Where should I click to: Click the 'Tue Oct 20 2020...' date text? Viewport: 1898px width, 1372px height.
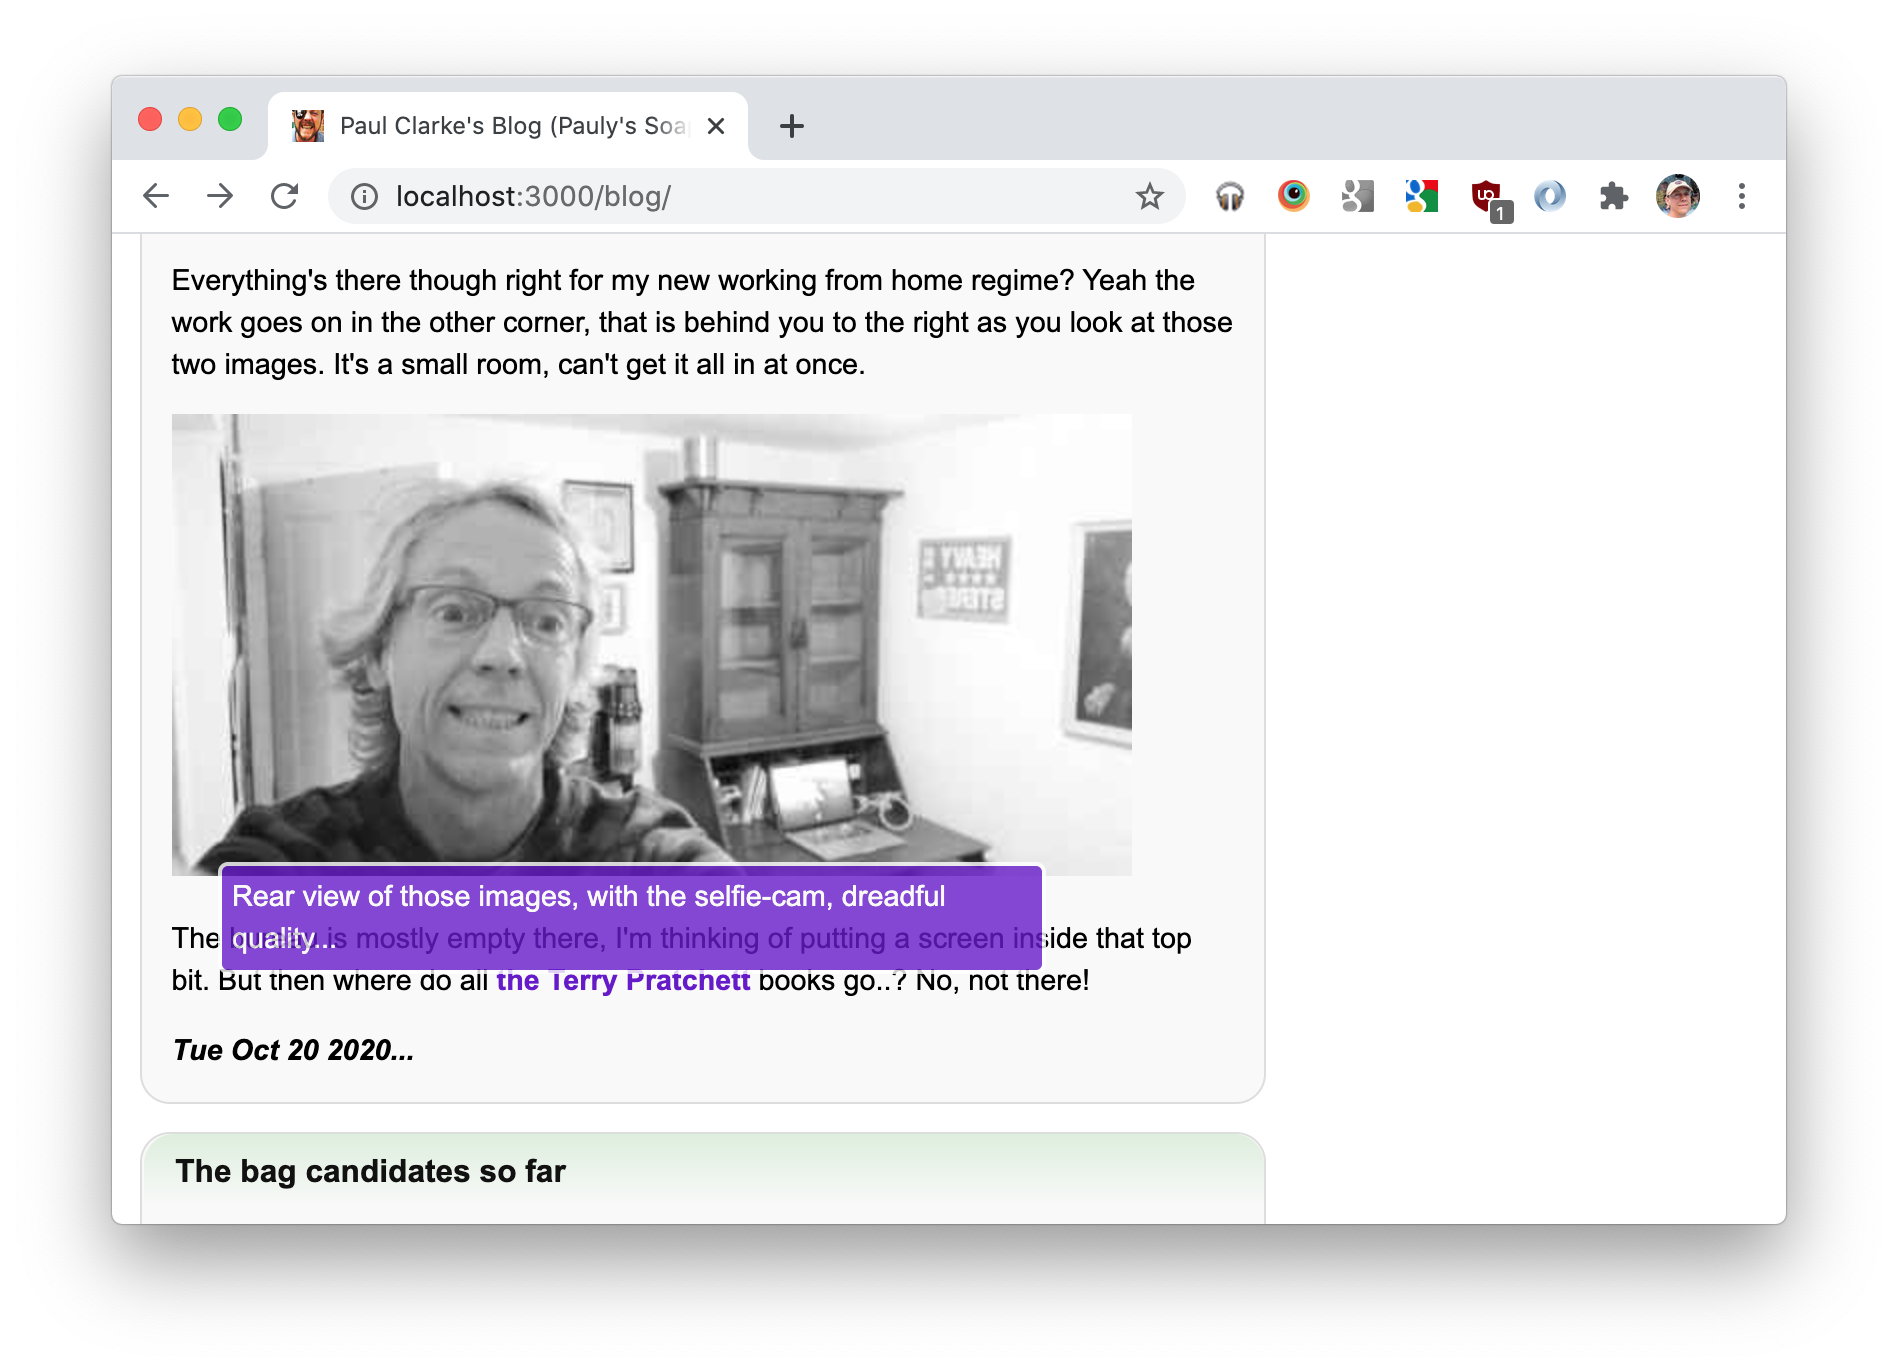click(x=294, y=1050)
